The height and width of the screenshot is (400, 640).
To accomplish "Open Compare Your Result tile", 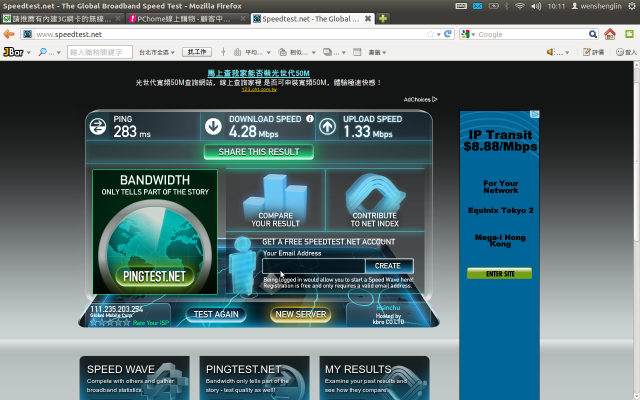I will 276,200.
